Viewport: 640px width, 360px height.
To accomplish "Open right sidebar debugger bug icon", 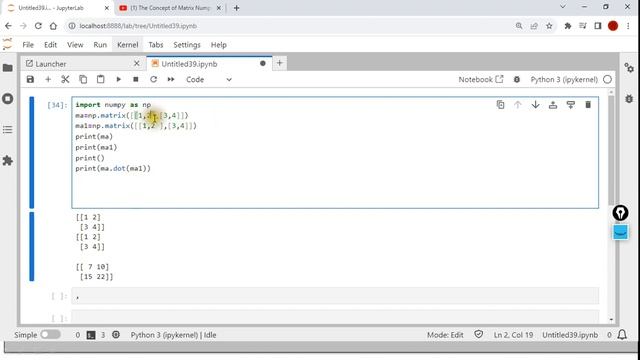I will click(629, 98).
